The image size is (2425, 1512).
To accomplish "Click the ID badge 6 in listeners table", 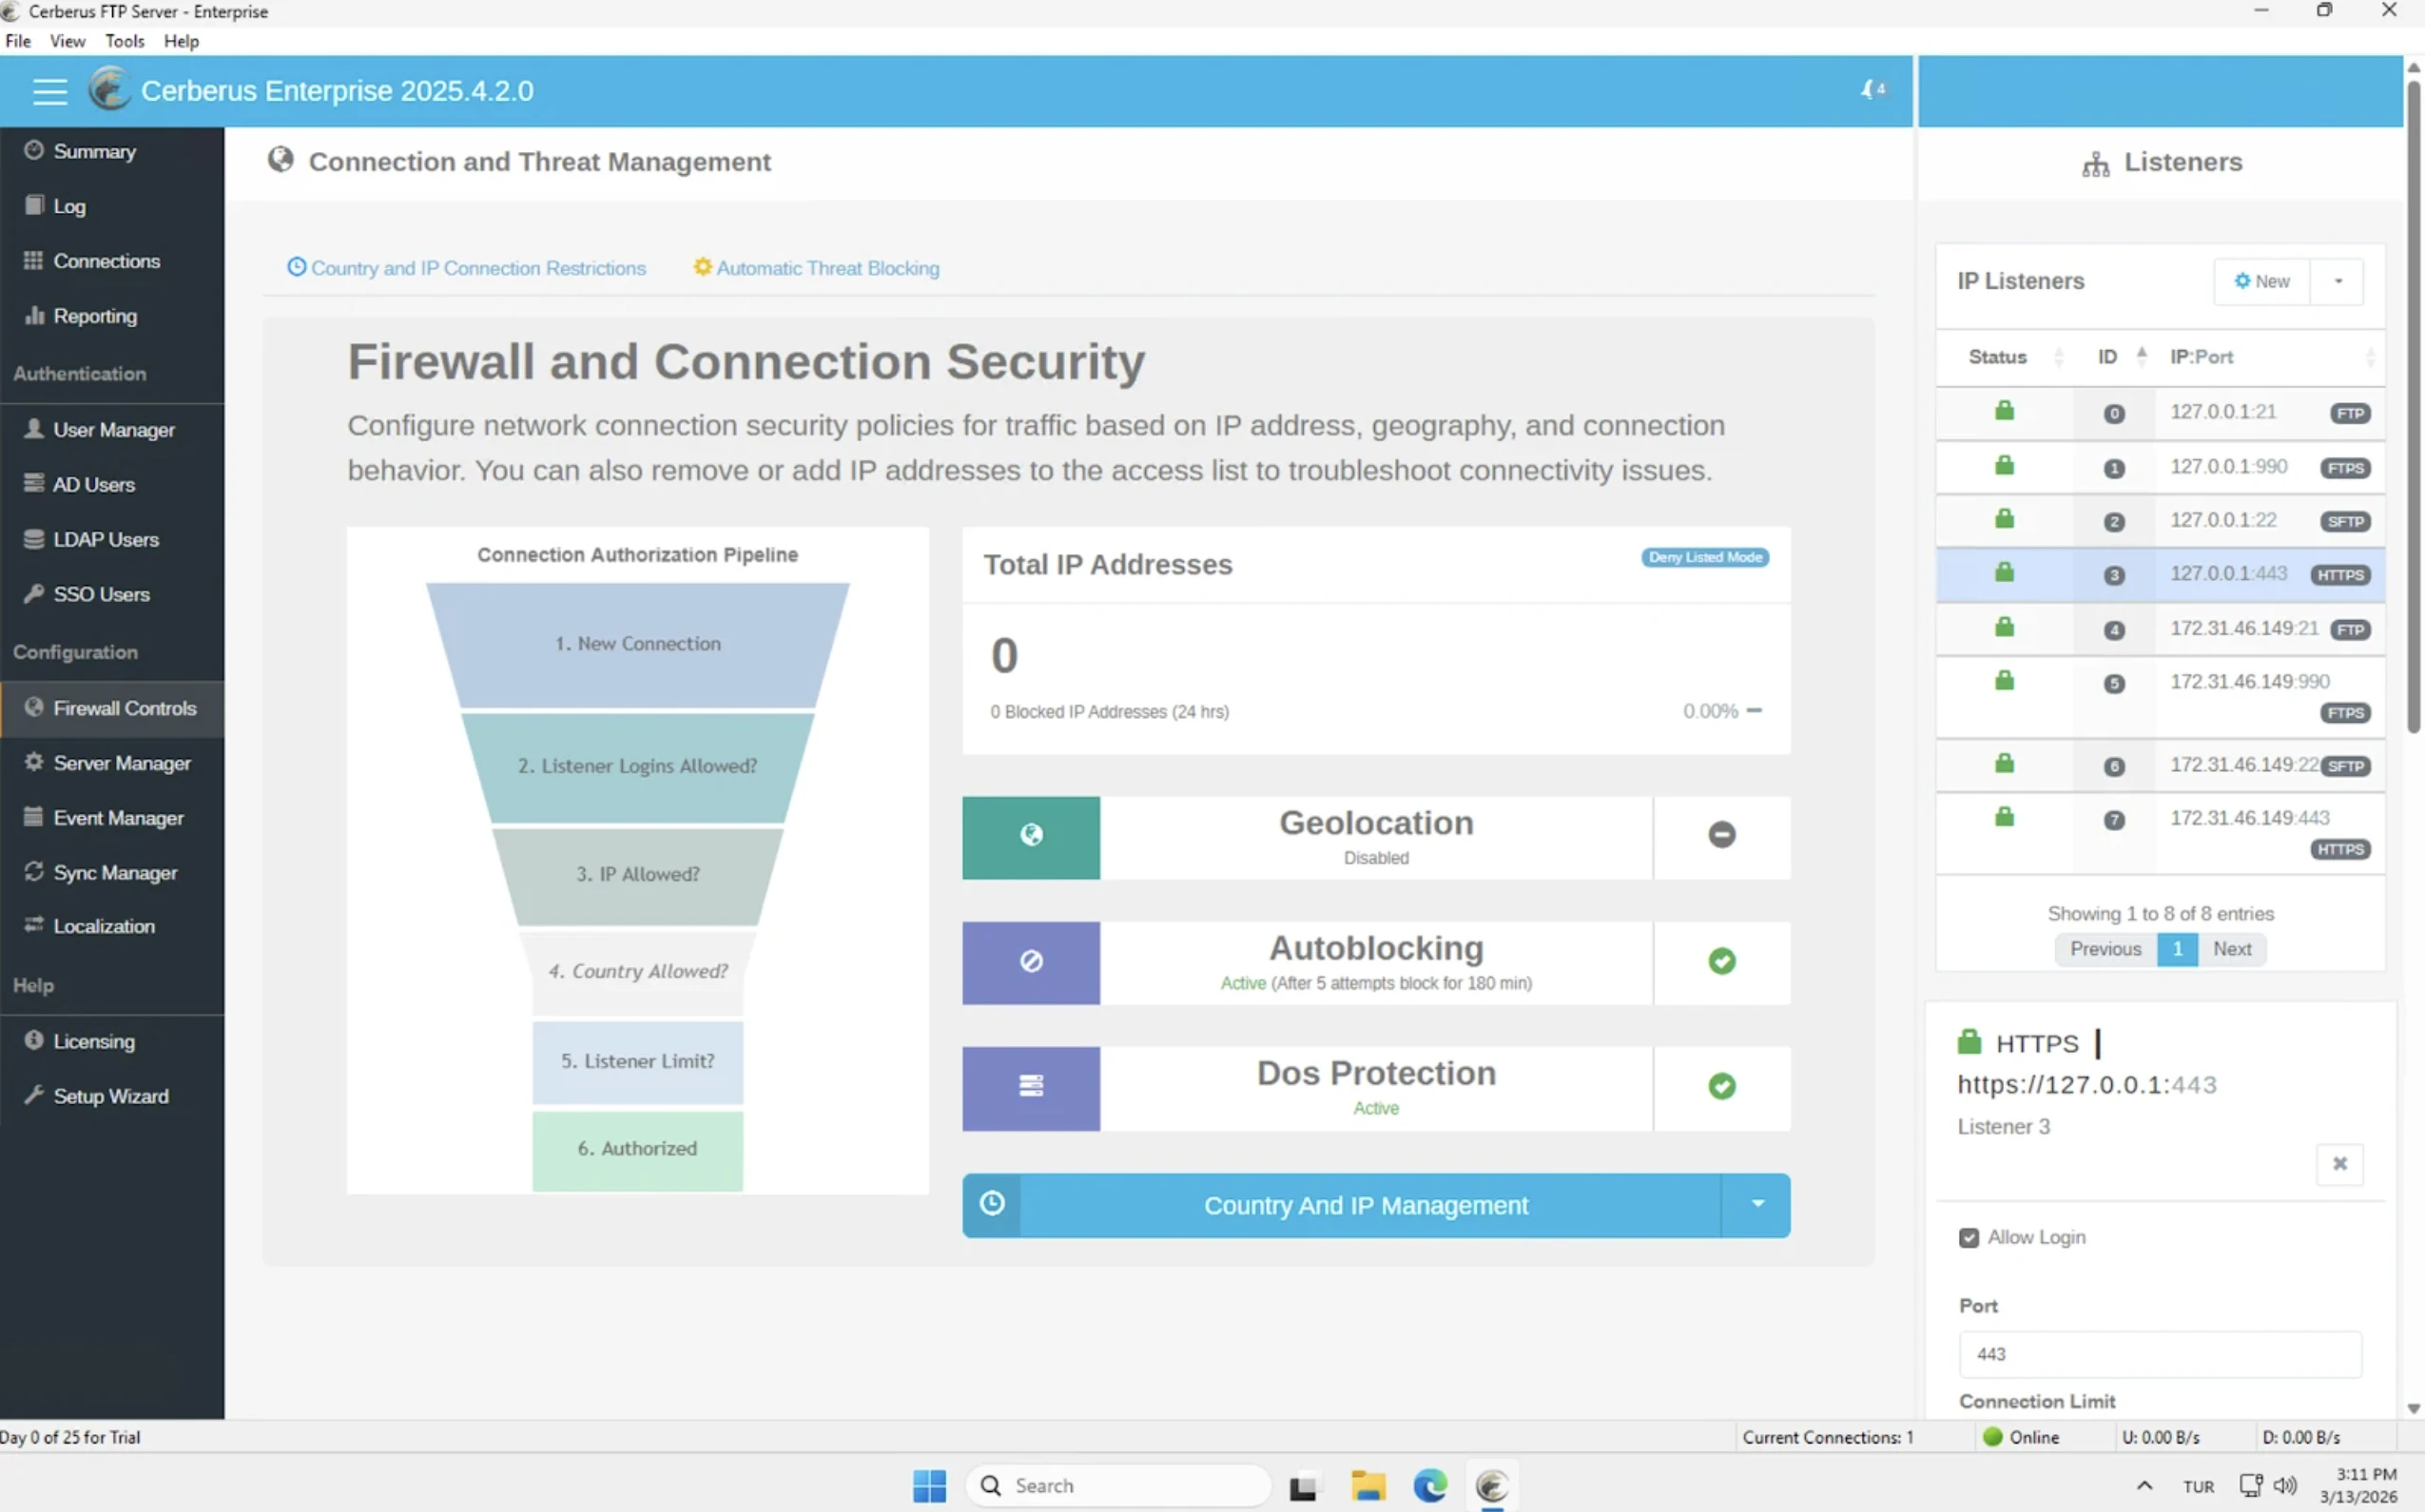I will [x=2113, y=767].
